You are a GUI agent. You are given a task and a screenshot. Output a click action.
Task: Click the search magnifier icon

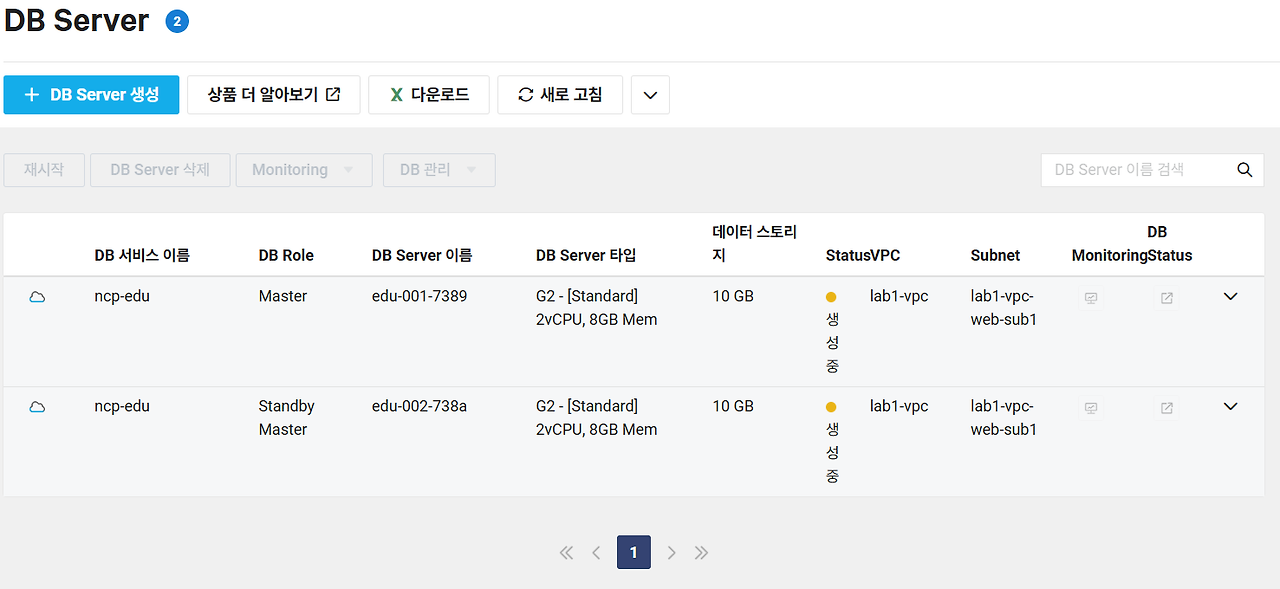pyautogui.click(x=1245, y=170)
